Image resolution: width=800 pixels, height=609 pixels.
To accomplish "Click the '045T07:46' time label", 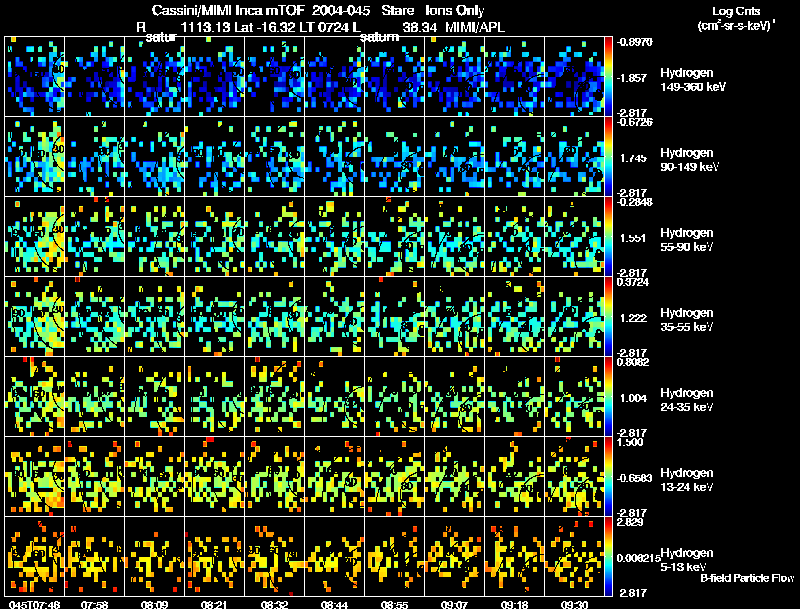I will 34,604.
